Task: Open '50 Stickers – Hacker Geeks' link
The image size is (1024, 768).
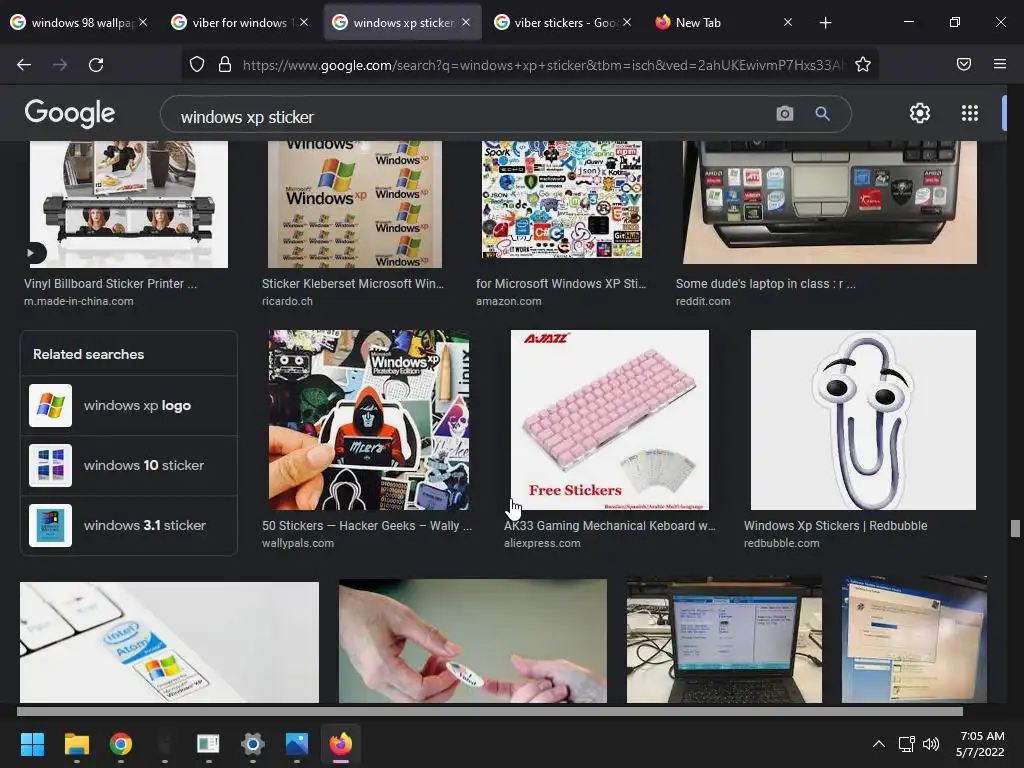Action: [367, 526]
